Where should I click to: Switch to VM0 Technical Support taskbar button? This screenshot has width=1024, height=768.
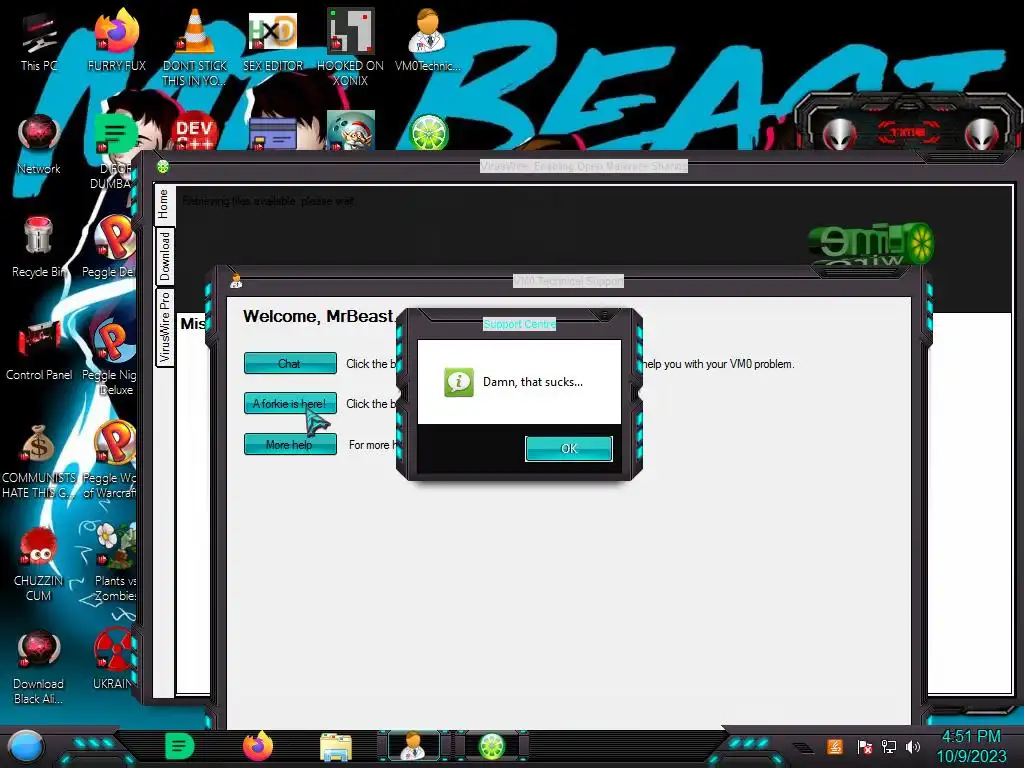(413, 746)
